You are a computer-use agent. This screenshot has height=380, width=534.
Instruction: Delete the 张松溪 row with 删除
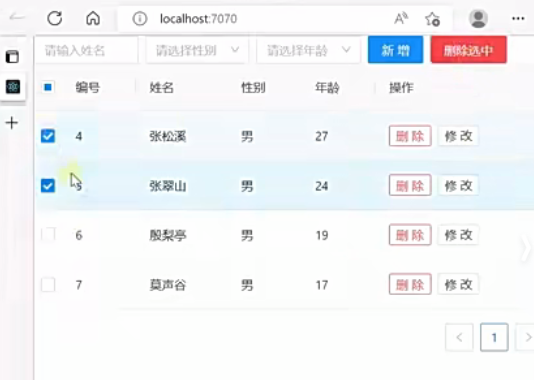pyautogui.click(x=410, y=136)
